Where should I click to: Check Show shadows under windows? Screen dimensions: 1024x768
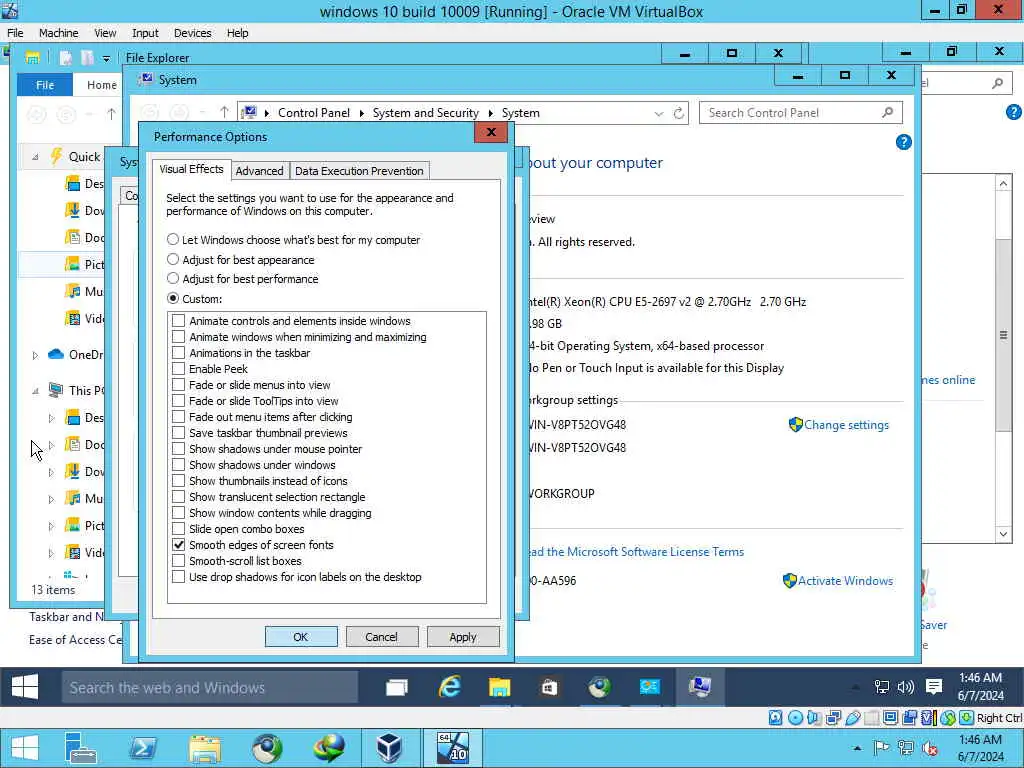coord(178,464)
